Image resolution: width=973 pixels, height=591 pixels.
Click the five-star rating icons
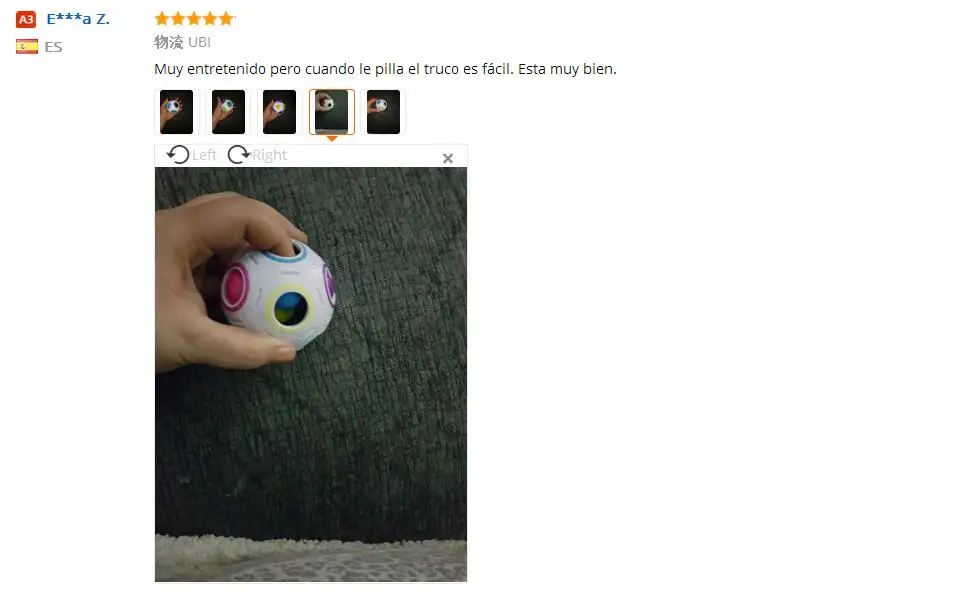point(194,19)
